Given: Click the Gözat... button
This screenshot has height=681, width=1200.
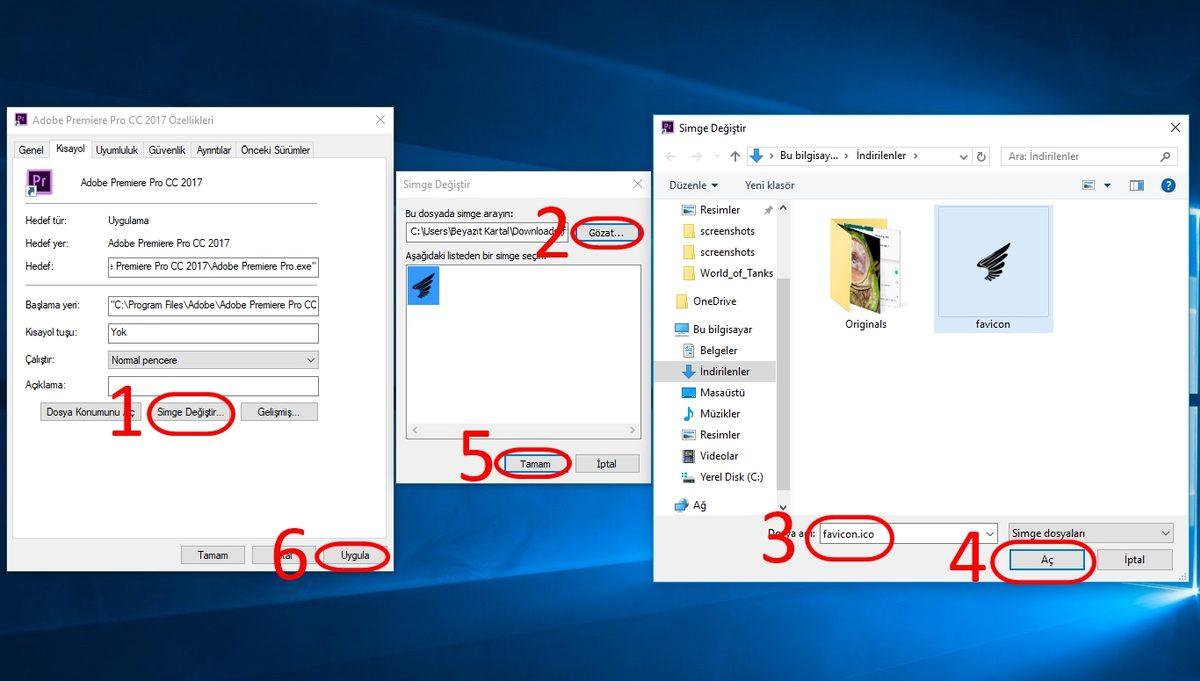Looking at the screenshot, I should [608, 232].
